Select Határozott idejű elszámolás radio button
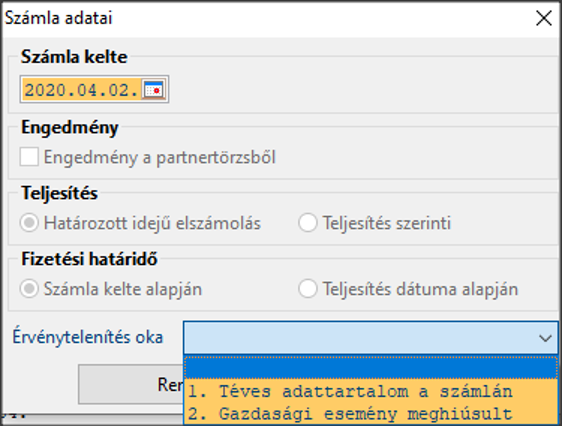 29,223
